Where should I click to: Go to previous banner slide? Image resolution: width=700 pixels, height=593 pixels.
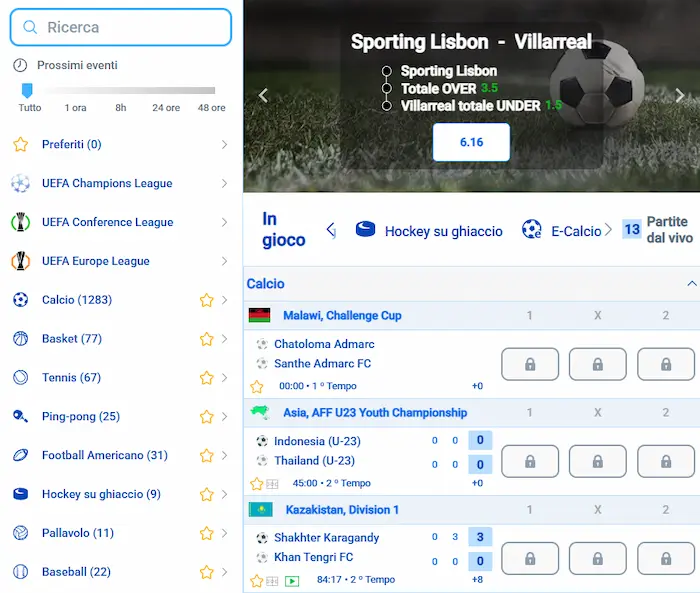[263, 95]
